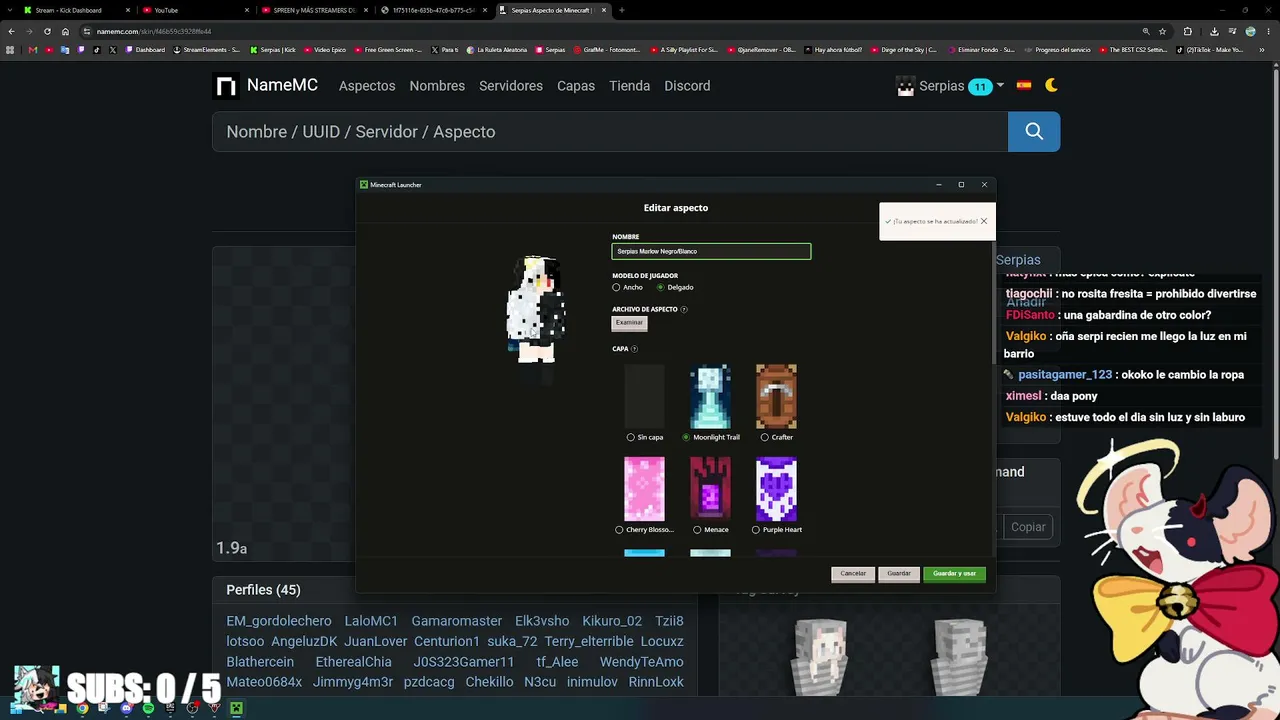Open the Tienda menu on NameMC
The image size is (1280, 720).
pyautogui.click(x=630, y=86)
